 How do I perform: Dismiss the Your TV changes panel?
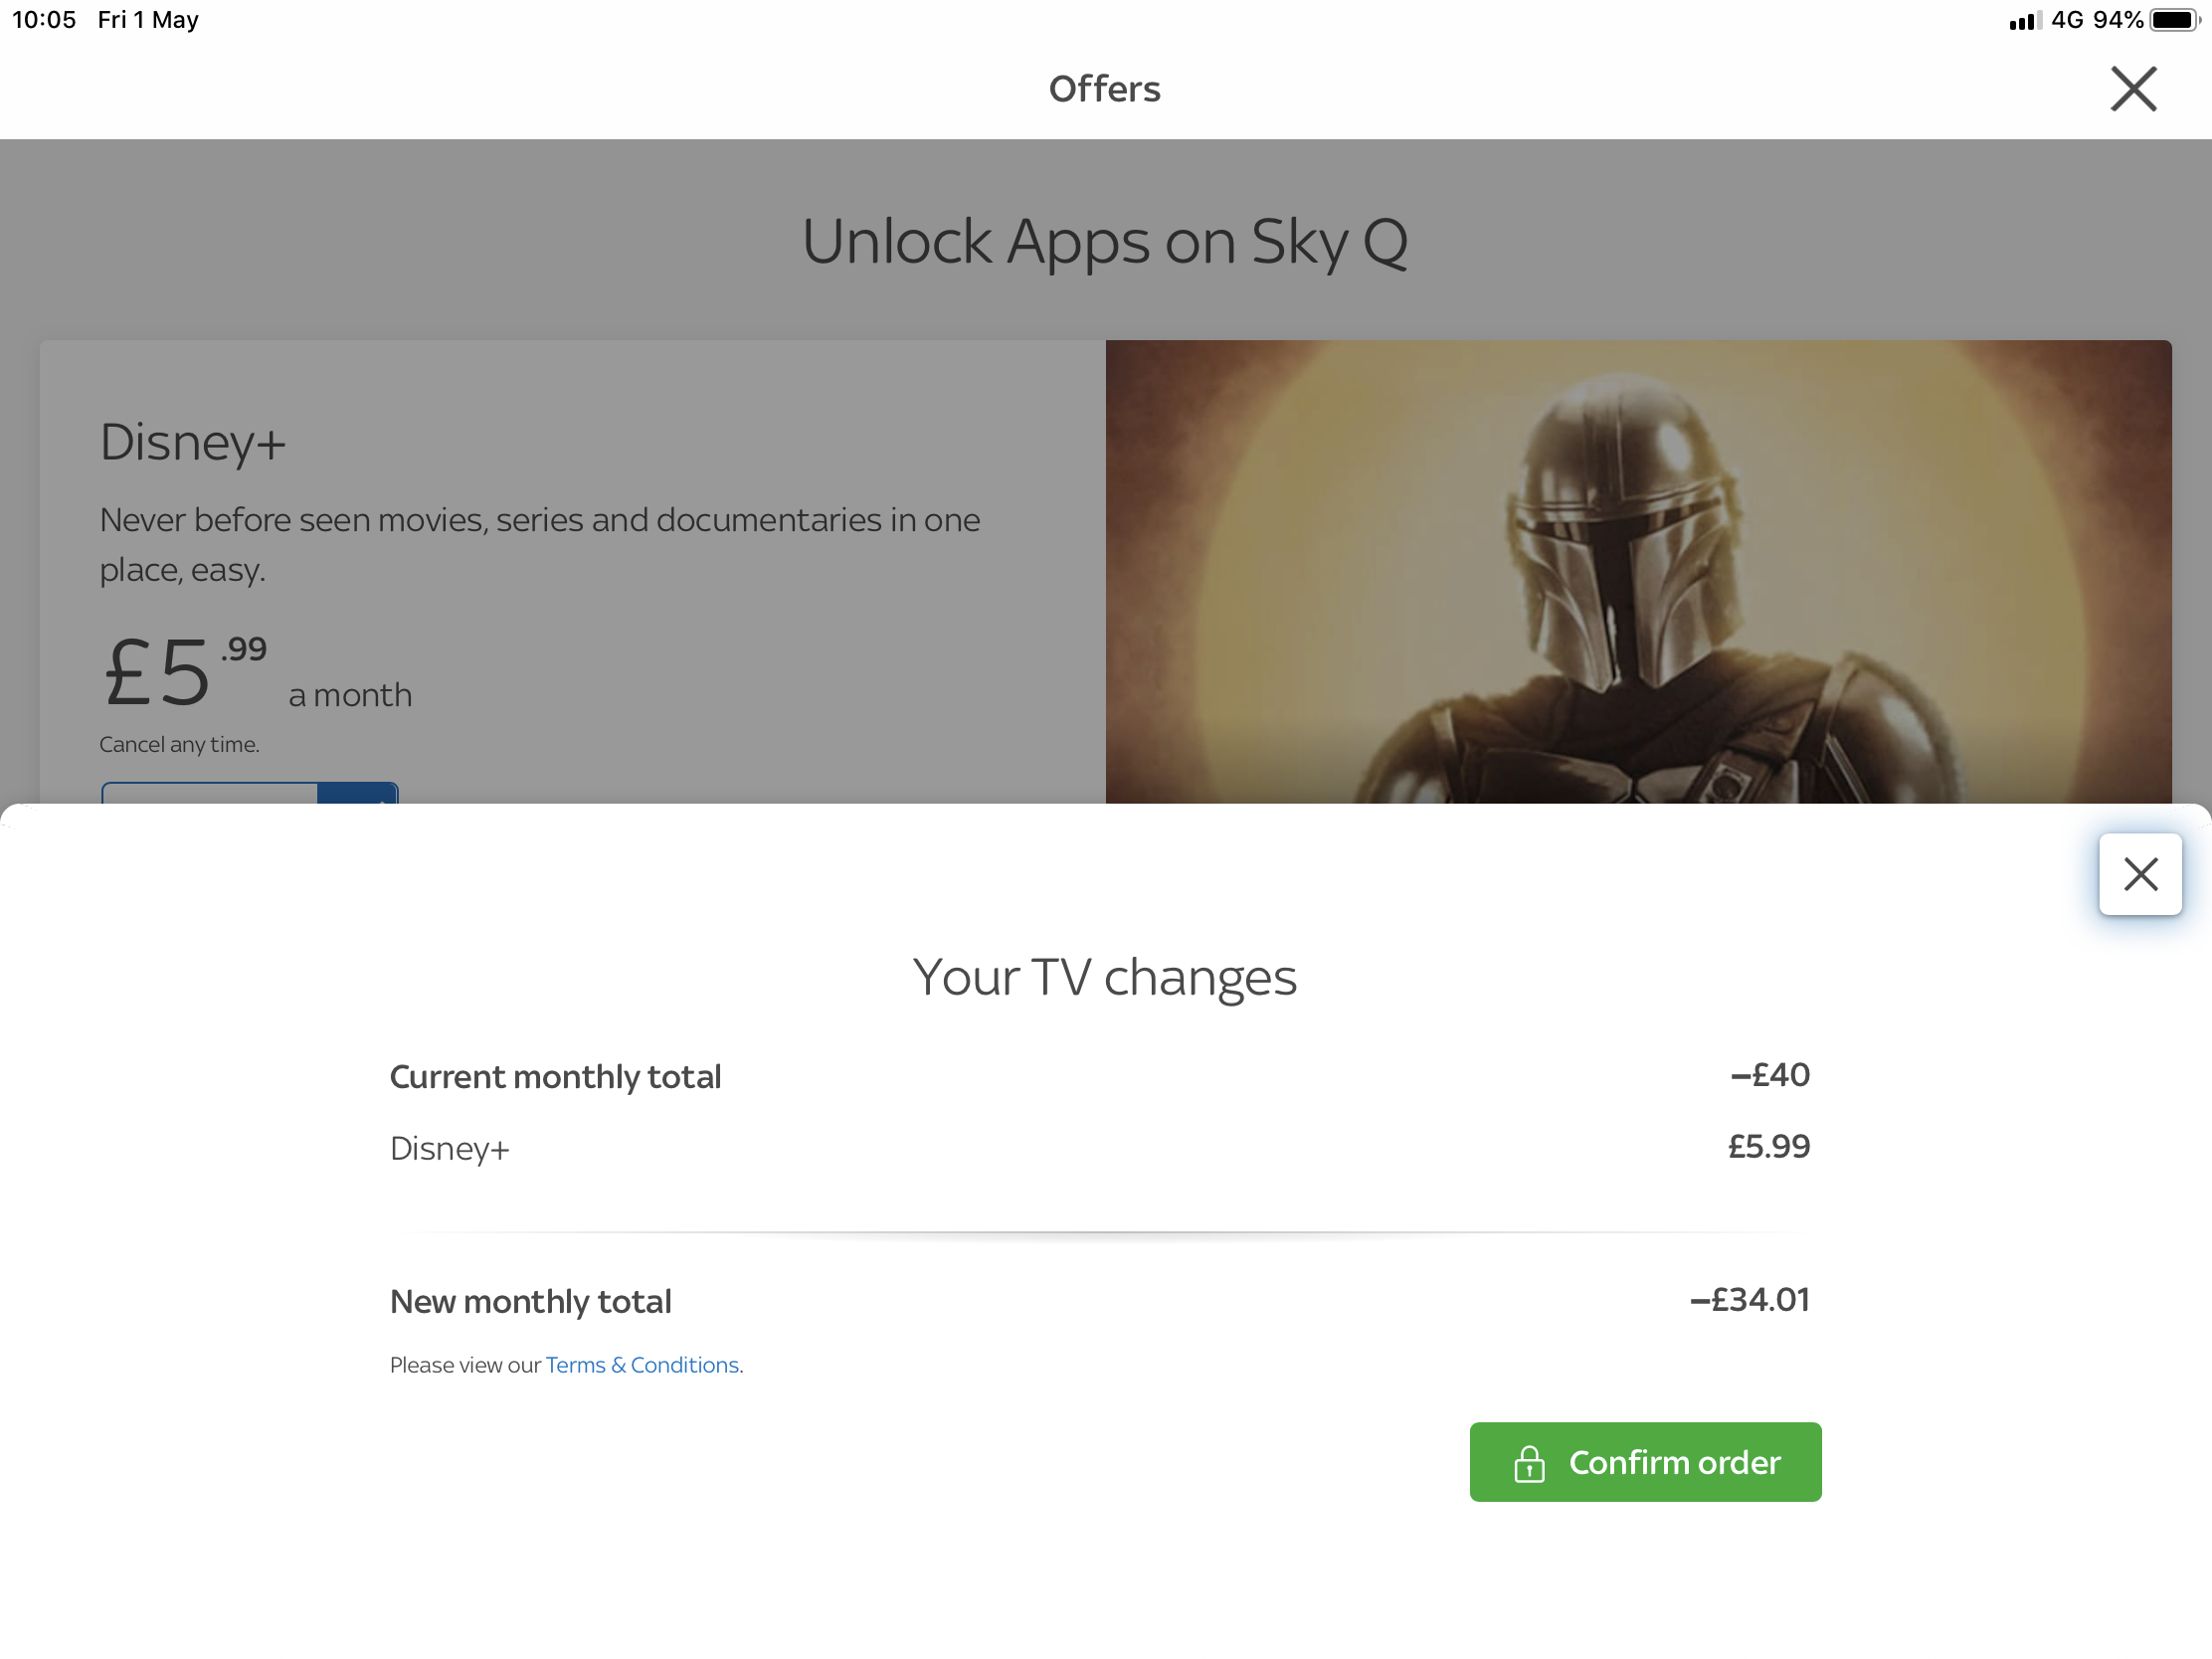pos(2139,874)
